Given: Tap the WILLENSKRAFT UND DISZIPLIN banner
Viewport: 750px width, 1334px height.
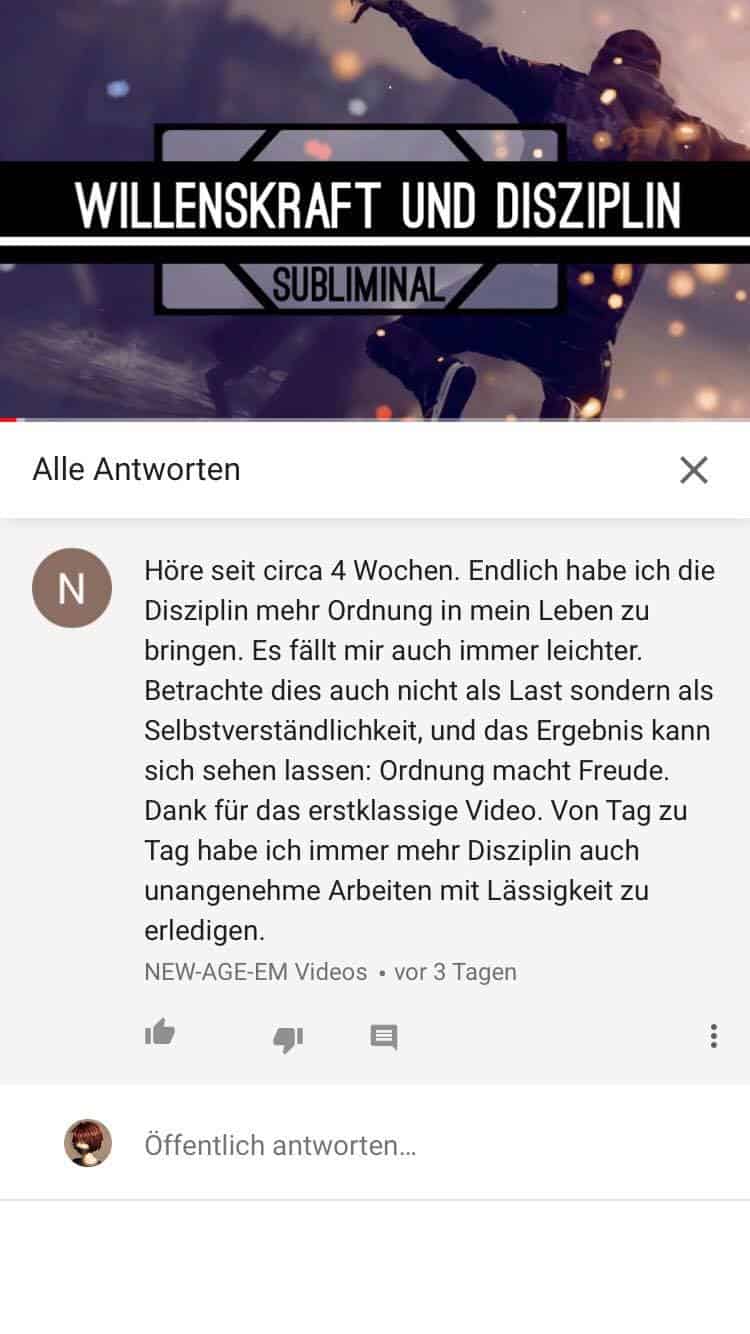Looking at the screenshot, I should pos(378,204).
